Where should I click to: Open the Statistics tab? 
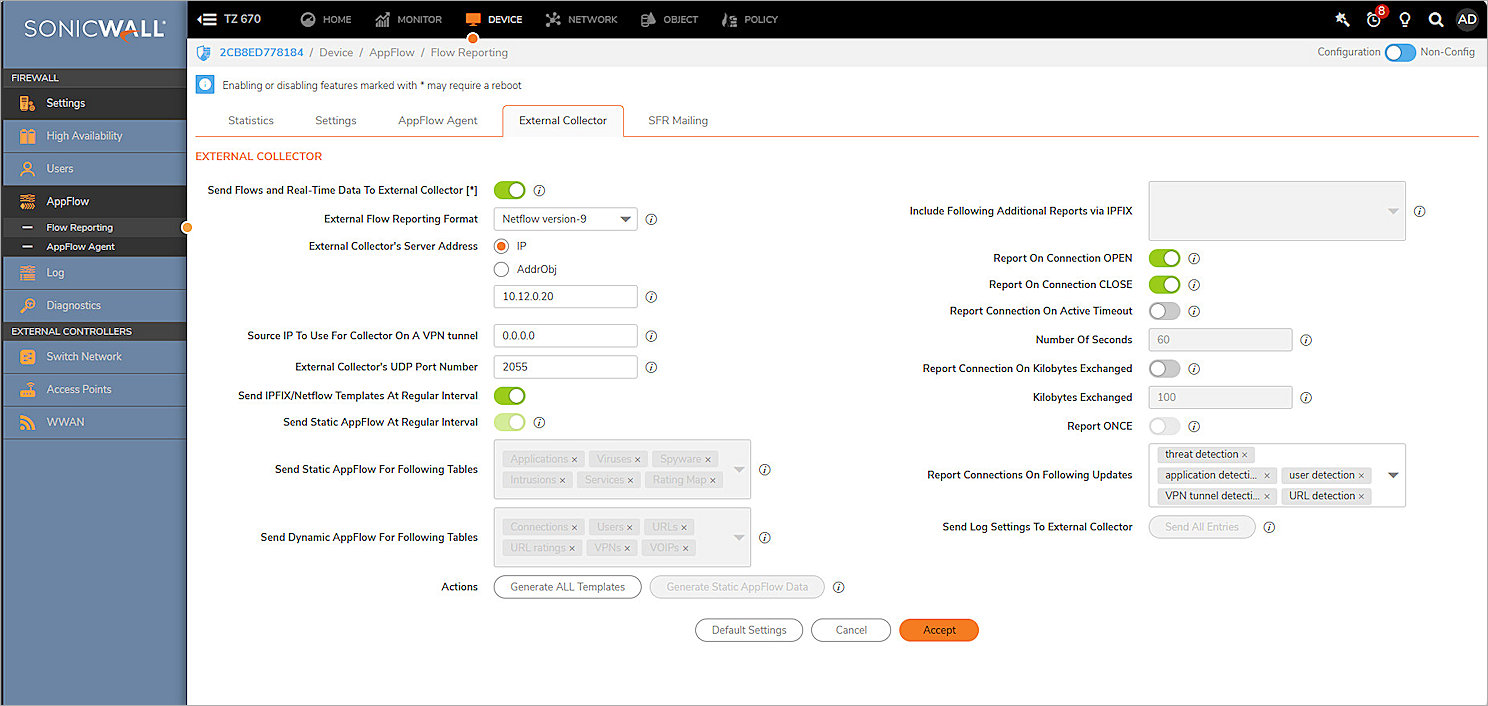coord(250,120)
